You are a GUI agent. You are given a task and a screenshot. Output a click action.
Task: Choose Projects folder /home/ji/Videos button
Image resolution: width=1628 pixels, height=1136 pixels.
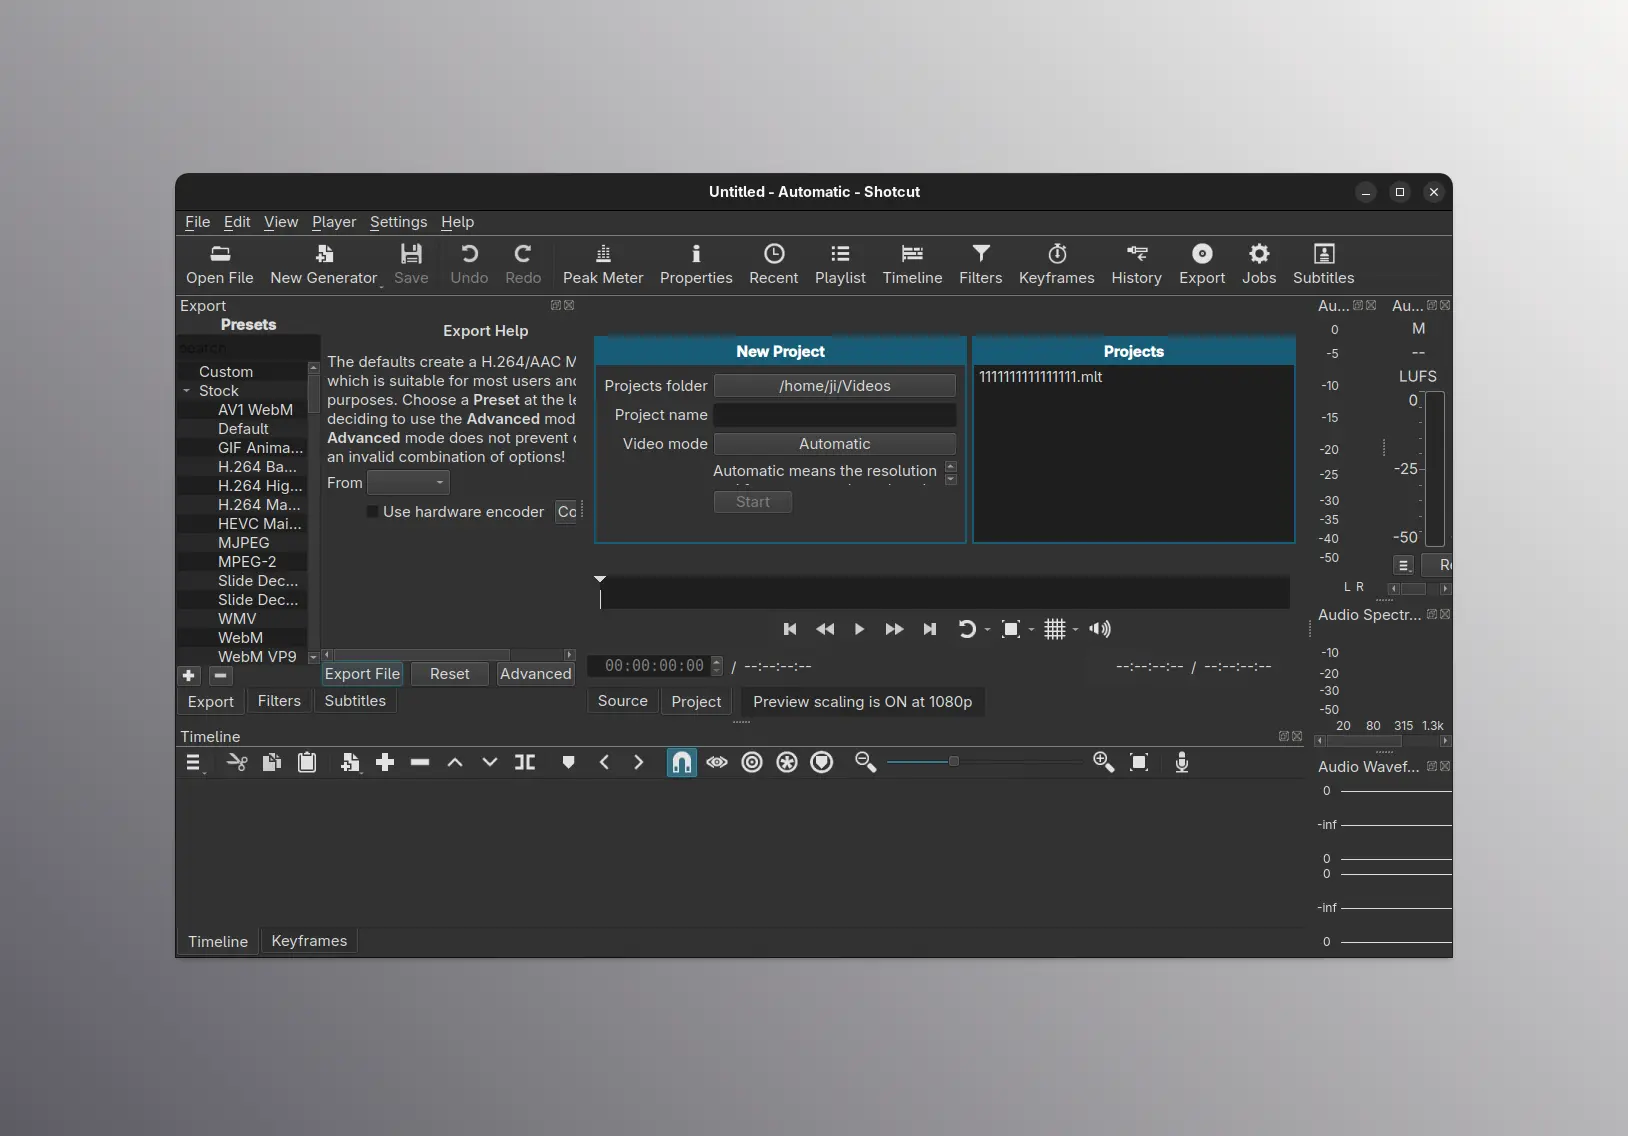(x=835, y=386)
